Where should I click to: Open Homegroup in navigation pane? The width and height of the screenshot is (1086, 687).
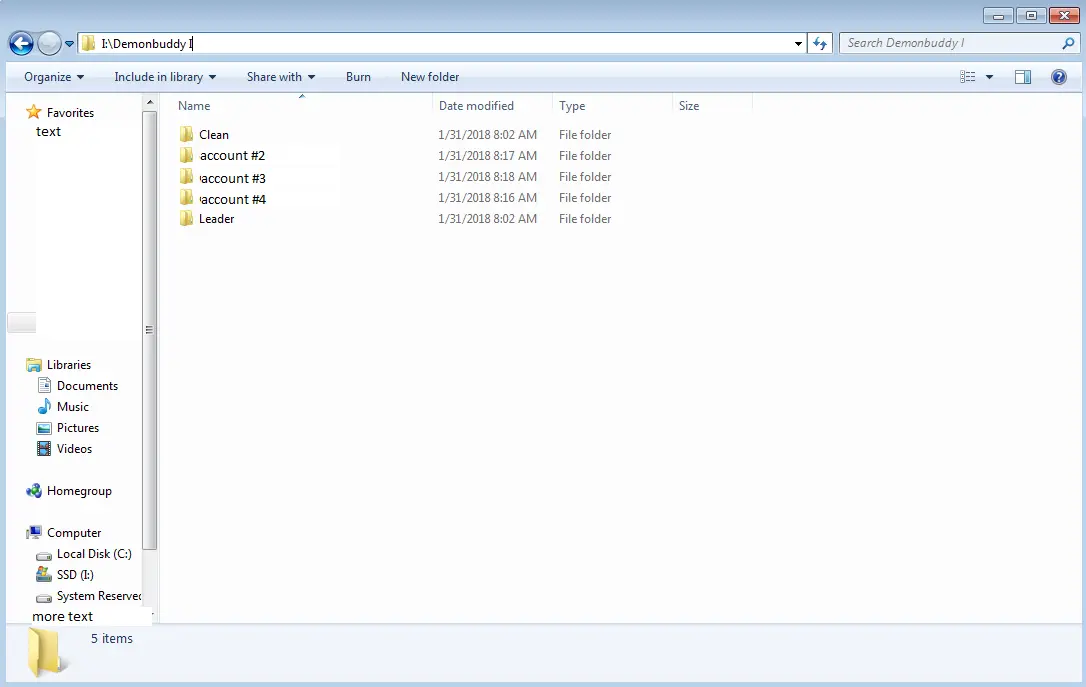point(79,491)
